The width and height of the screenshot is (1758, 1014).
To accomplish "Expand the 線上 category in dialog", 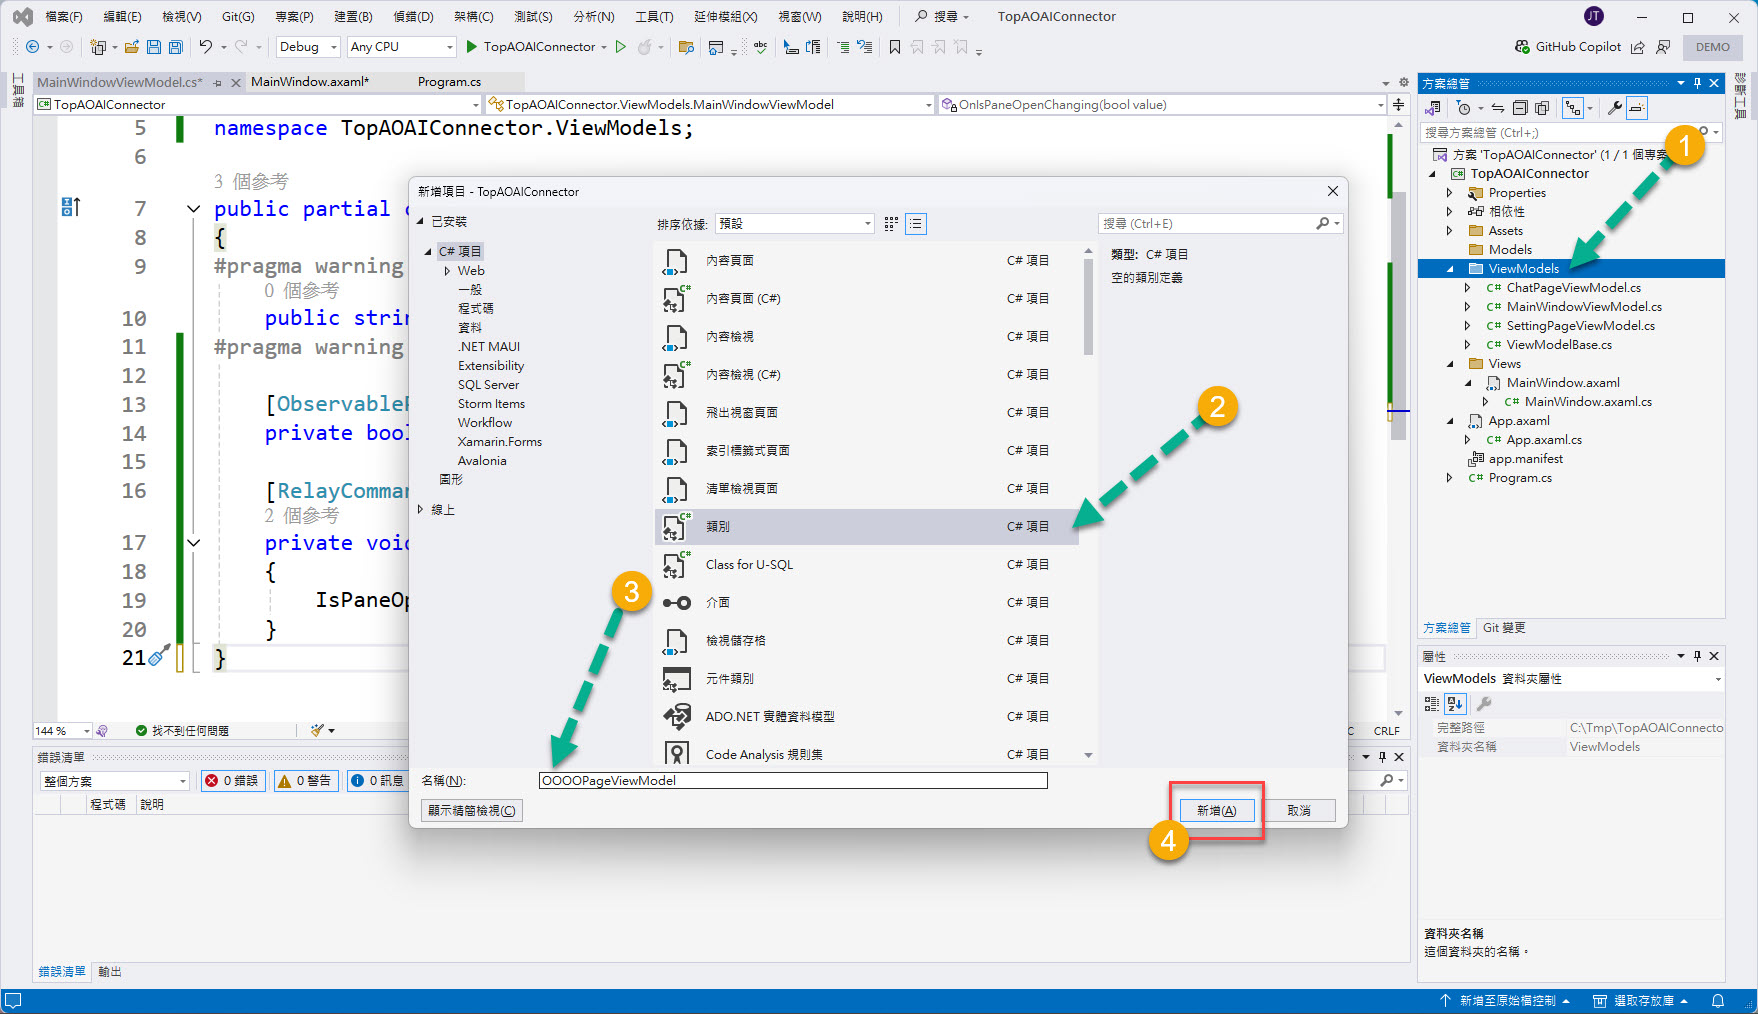I will click(x=420, y=510).
